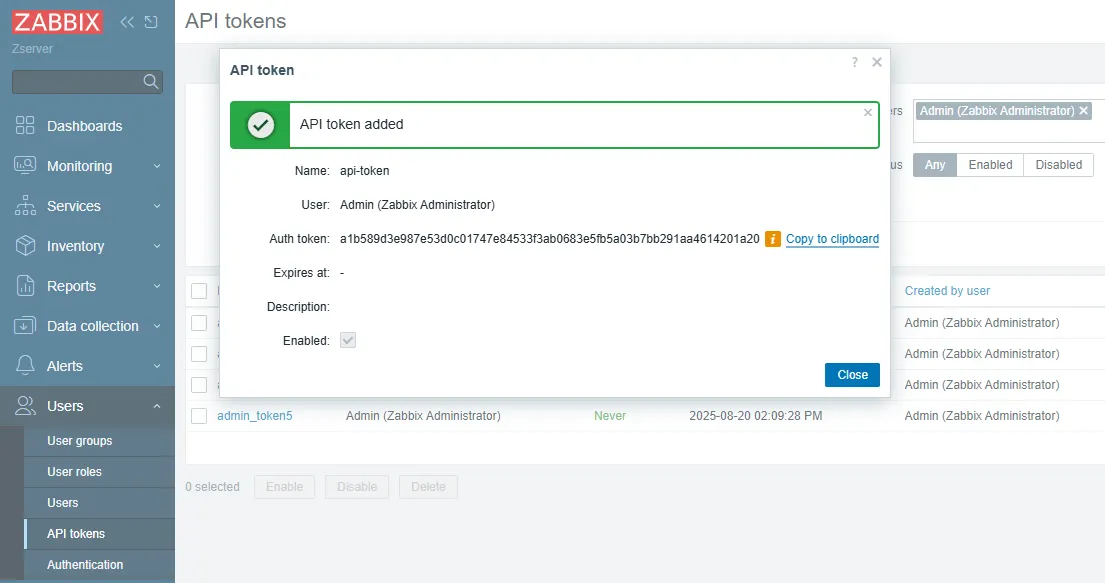Check the admin_token5 row checkbox
Image resolution: width=1105 pixels, height=583 pixels.
pyautogui.click(x=199, y=416)
